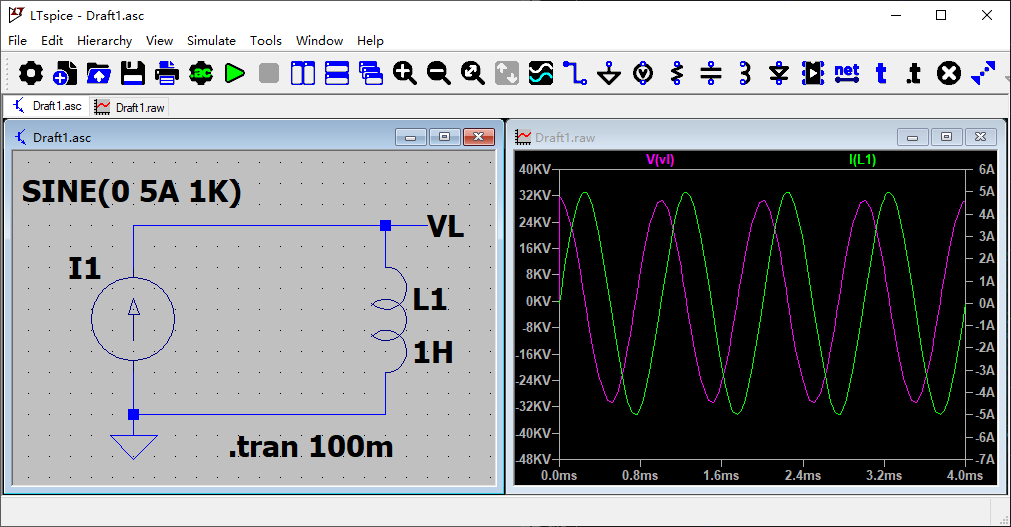
Task: Minimize the Draft1.raw child window
Action: point(912,137)
